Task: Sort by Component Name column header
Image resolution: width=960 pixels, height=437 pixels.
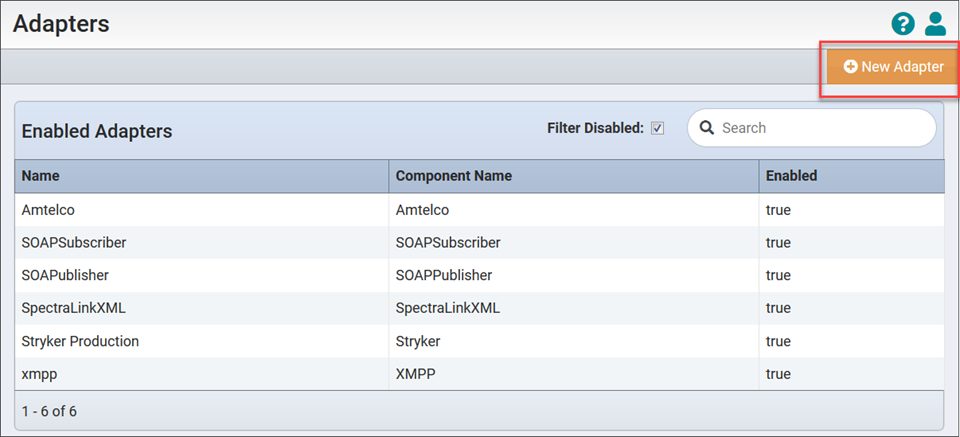Action: (x=453, y=176)
